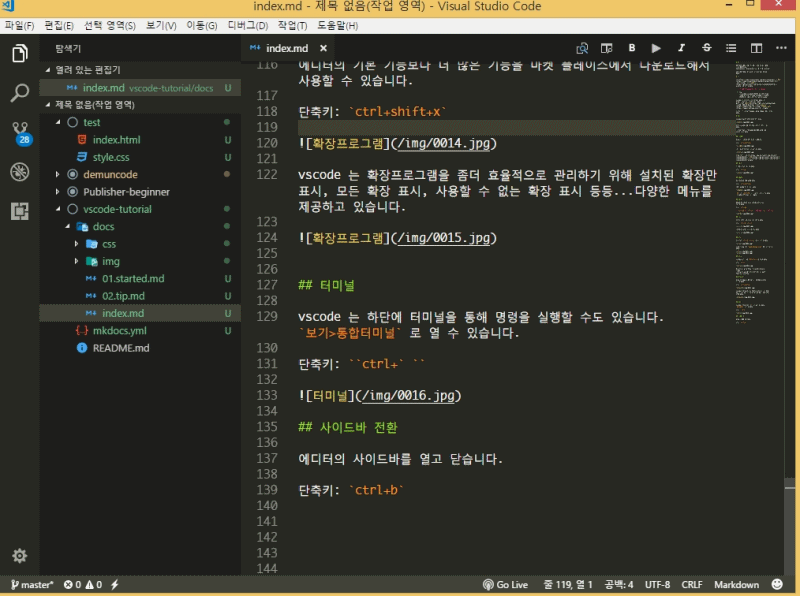Open the 보기(V) menu

coord(161,26)
